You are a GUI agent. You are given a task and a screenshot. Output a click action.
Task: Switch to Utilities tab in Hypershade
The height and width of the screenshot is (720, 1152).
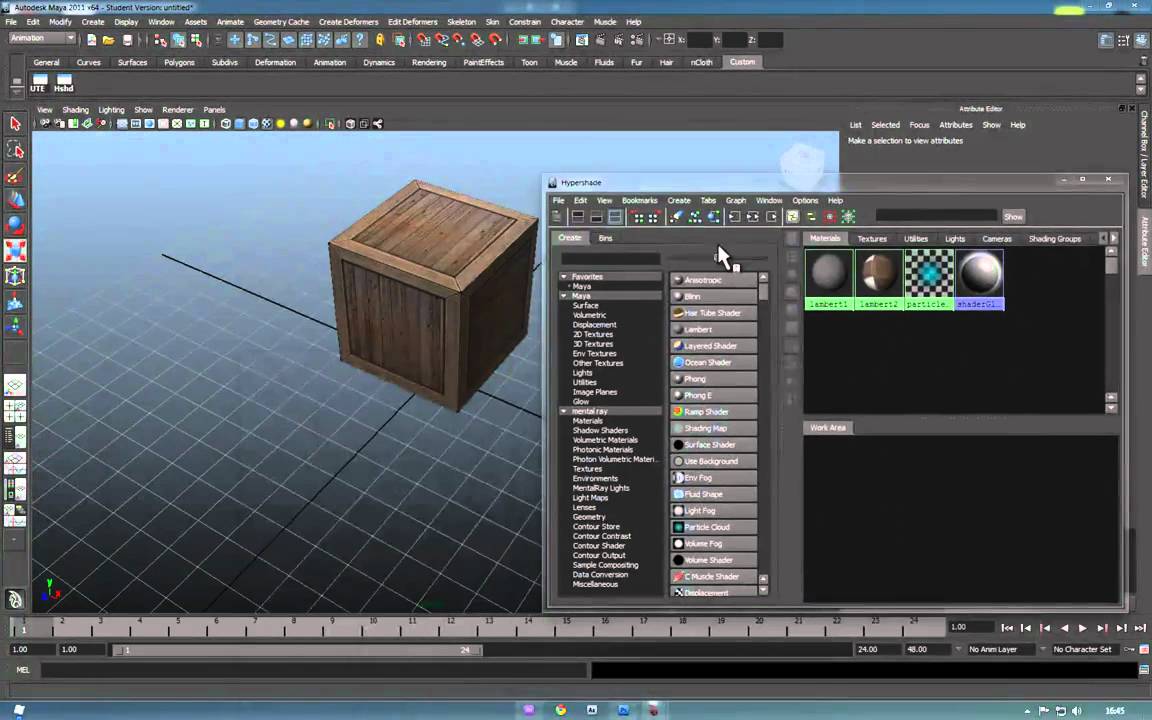915,239
